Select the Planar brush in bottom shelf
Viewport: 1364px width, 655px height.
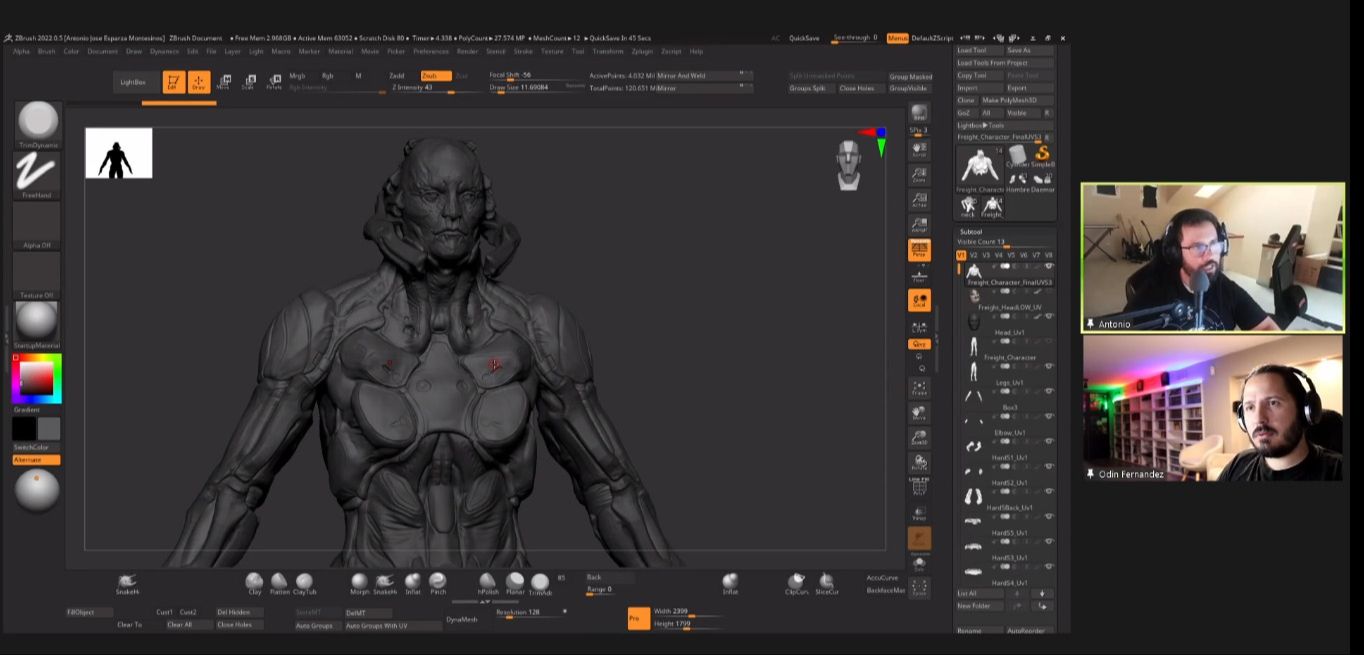(x=515, y=584)
